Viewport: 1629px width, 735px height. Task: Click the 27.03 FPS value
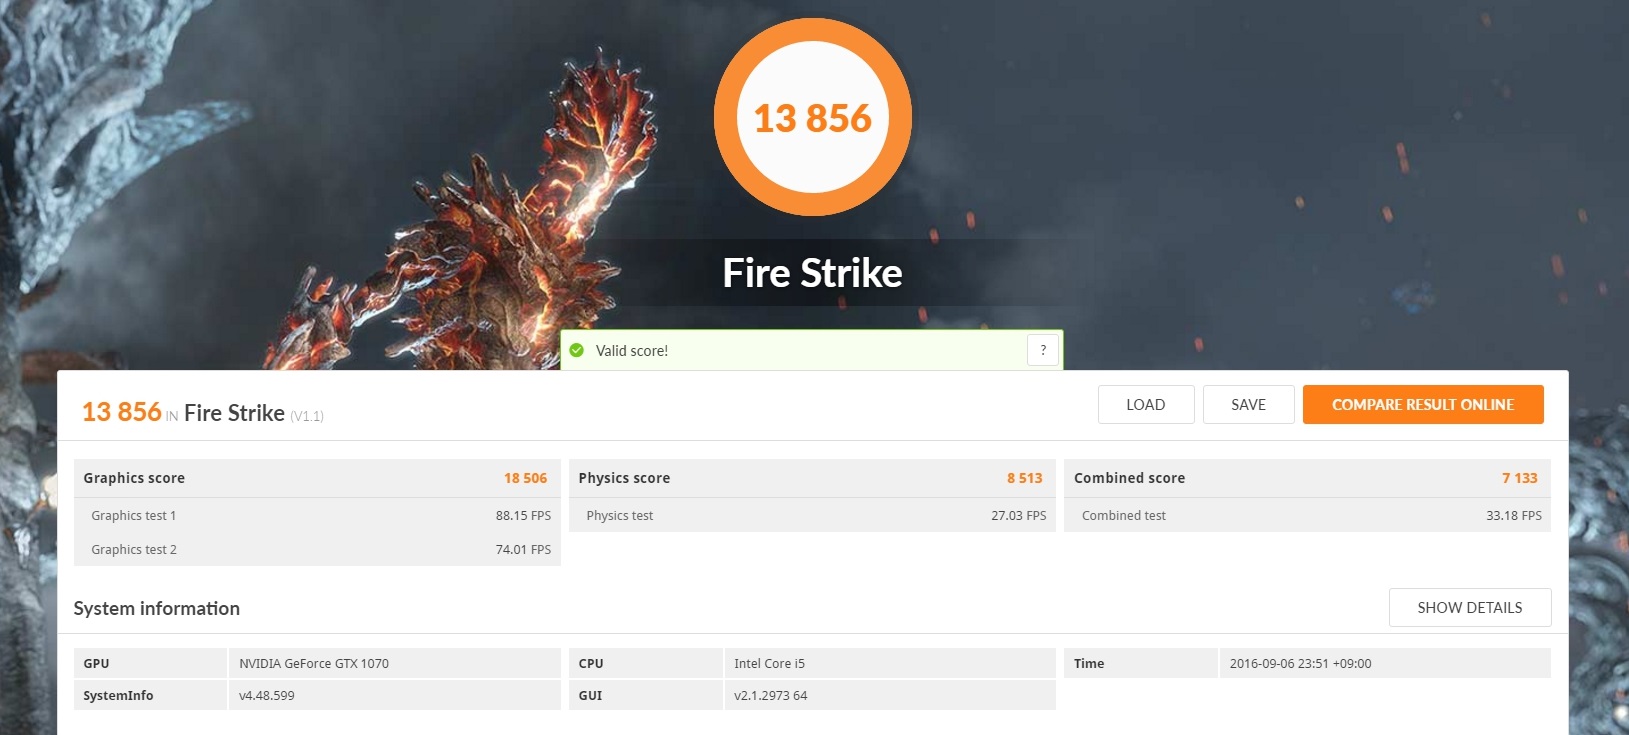(x=1019, y=516)
